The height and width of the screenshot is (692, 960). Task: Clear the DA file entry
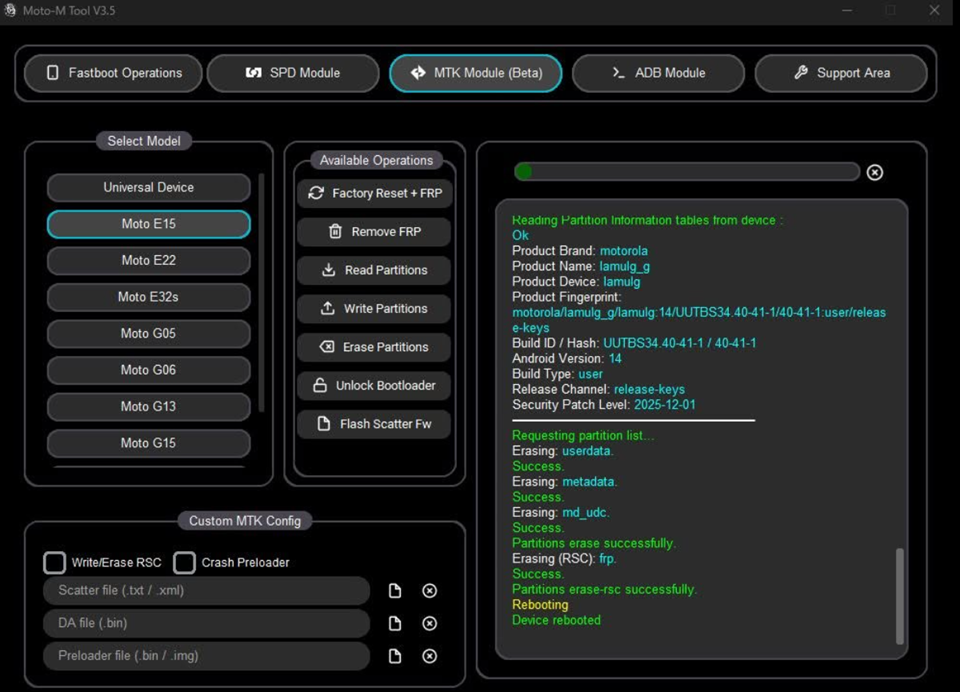430,623
